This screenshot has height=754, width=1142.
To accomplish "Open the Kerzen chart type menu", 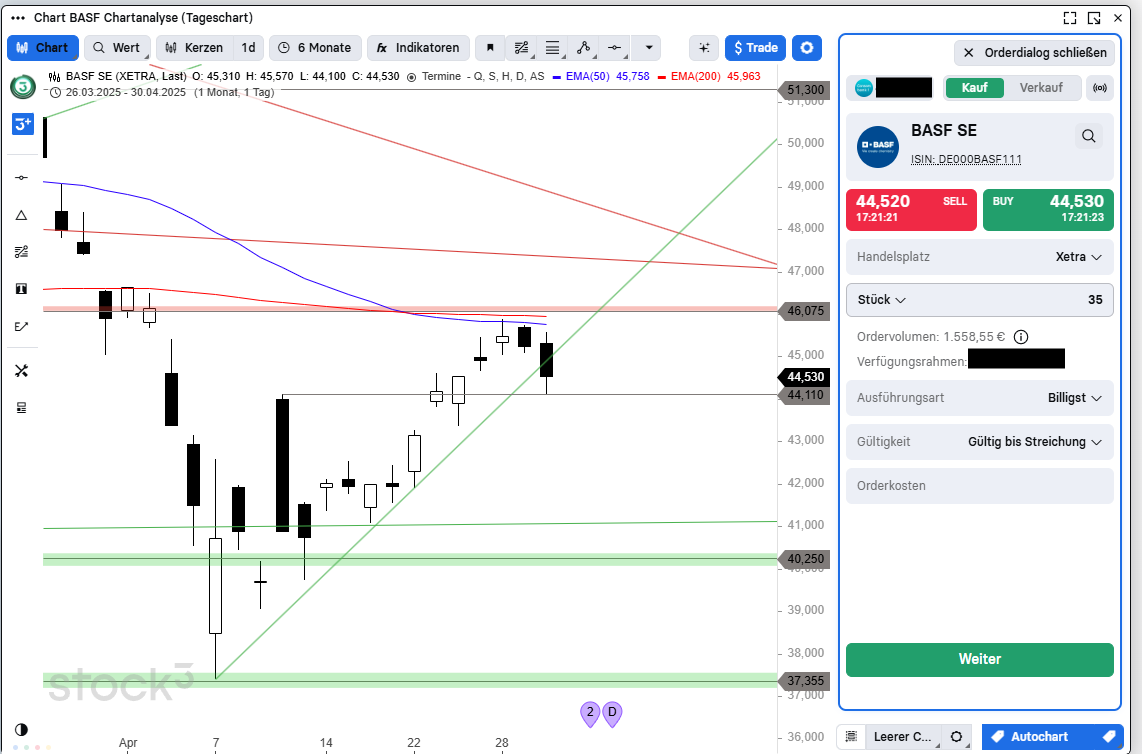I will coord(195,48).
